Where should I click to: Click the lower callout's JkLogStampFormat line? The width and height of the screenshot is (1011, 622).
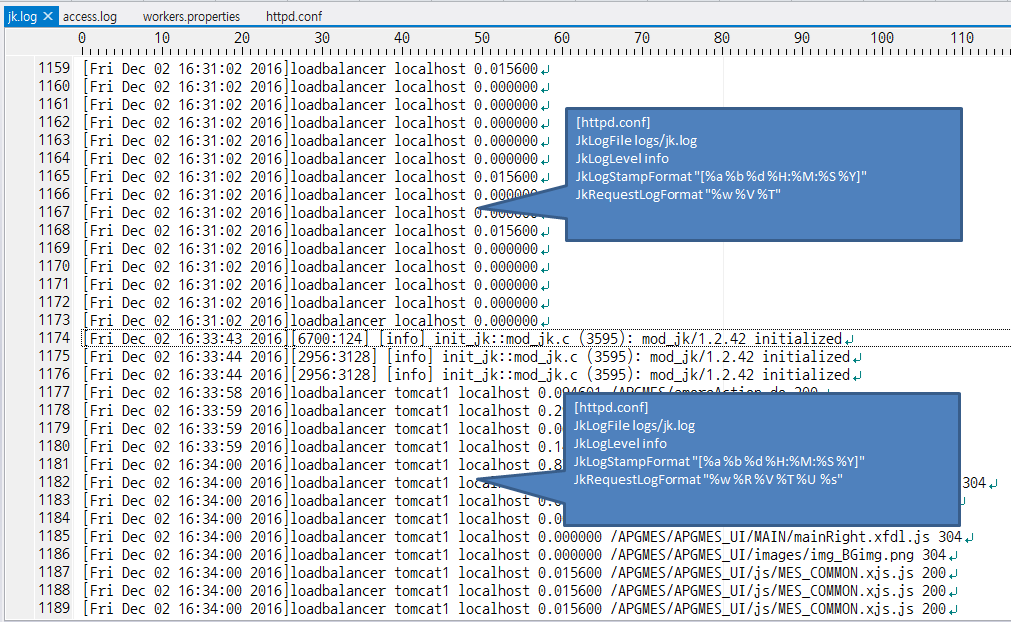[719, 461]
